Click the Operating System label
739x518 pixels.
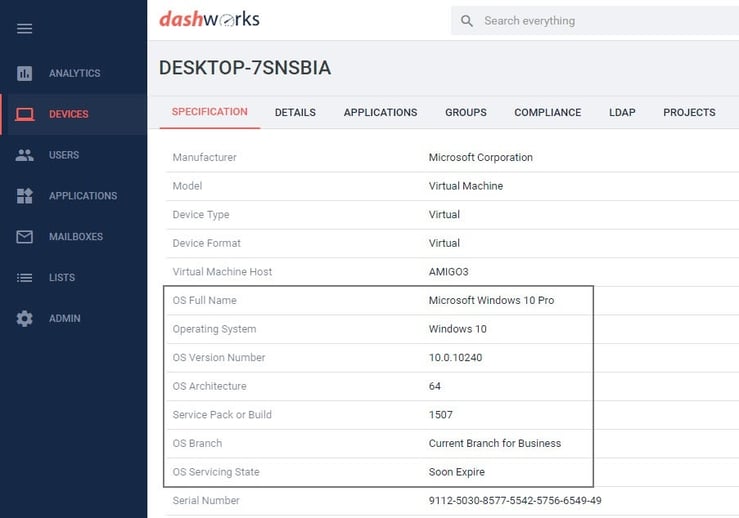click(214, 329)
